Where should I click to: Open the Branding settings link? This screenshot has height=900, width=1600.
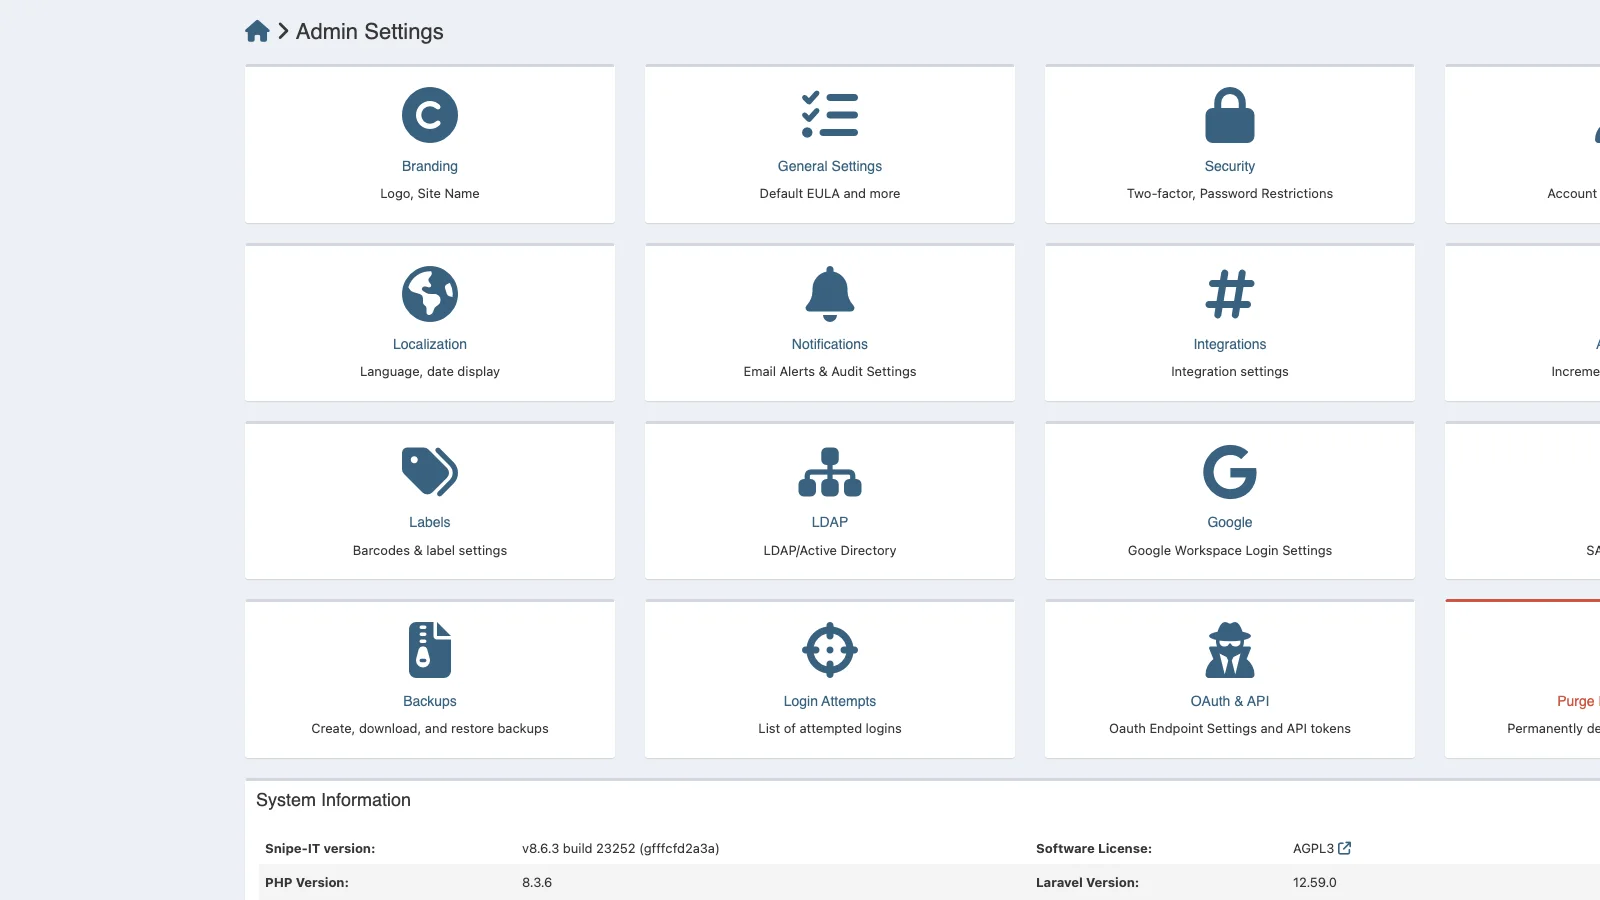click(x=430, y=166)
